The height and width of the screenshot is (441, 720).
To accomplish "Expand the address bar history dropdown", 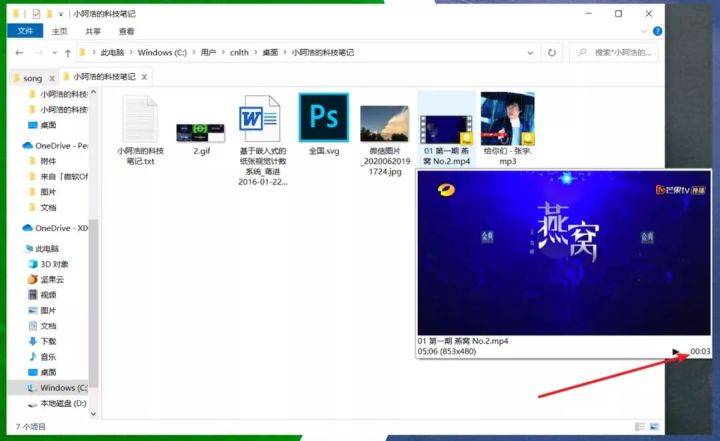I will click(x=530, y=53).
